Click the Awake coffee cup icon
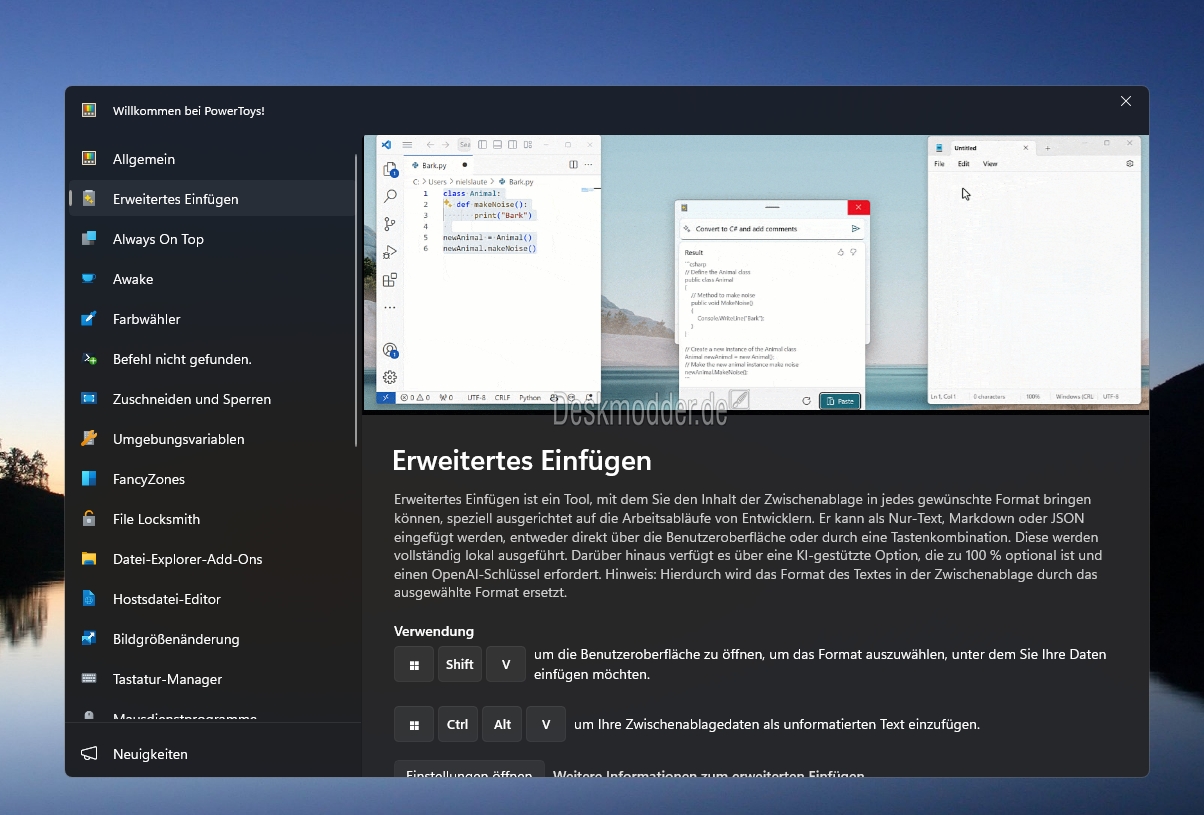Screen dimensions: 1204x815 (89, 279)
